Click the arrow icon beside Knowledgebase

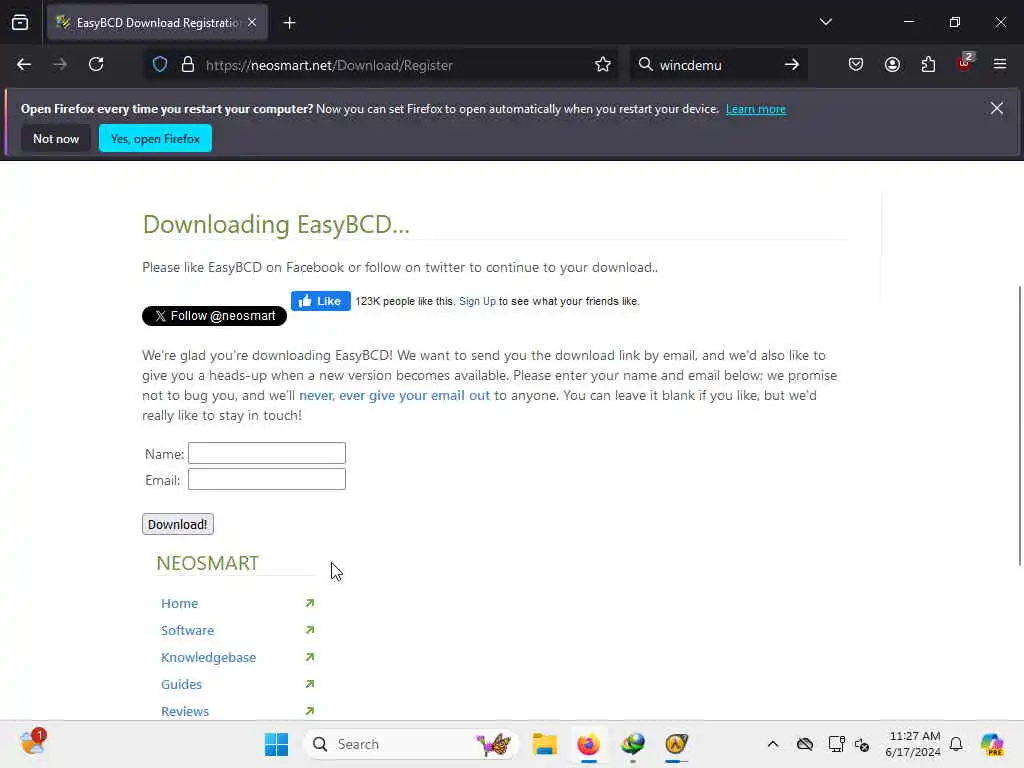(x=310, y=657)
